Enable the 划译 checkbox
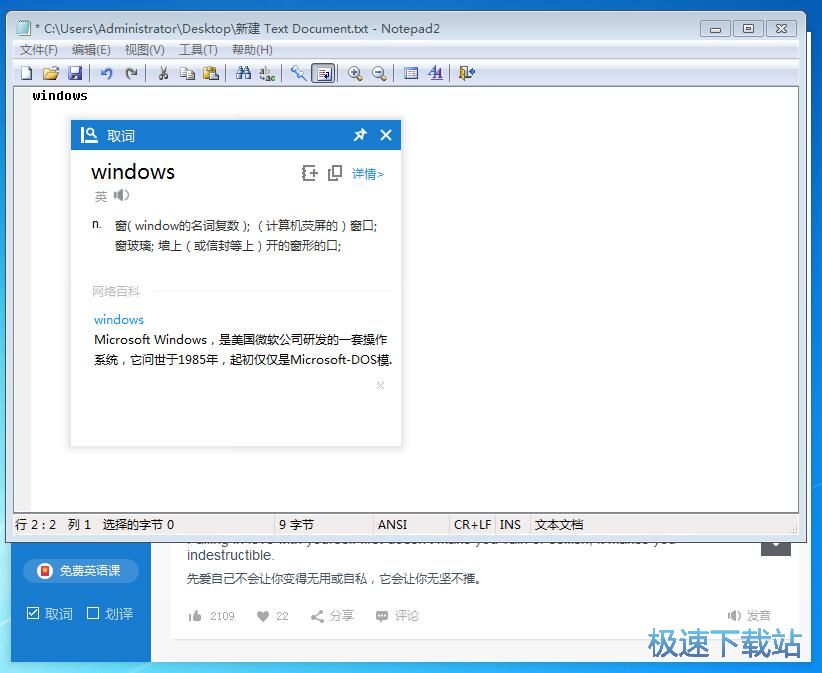Viewport: 822px width, 673px height. (93, 613)
